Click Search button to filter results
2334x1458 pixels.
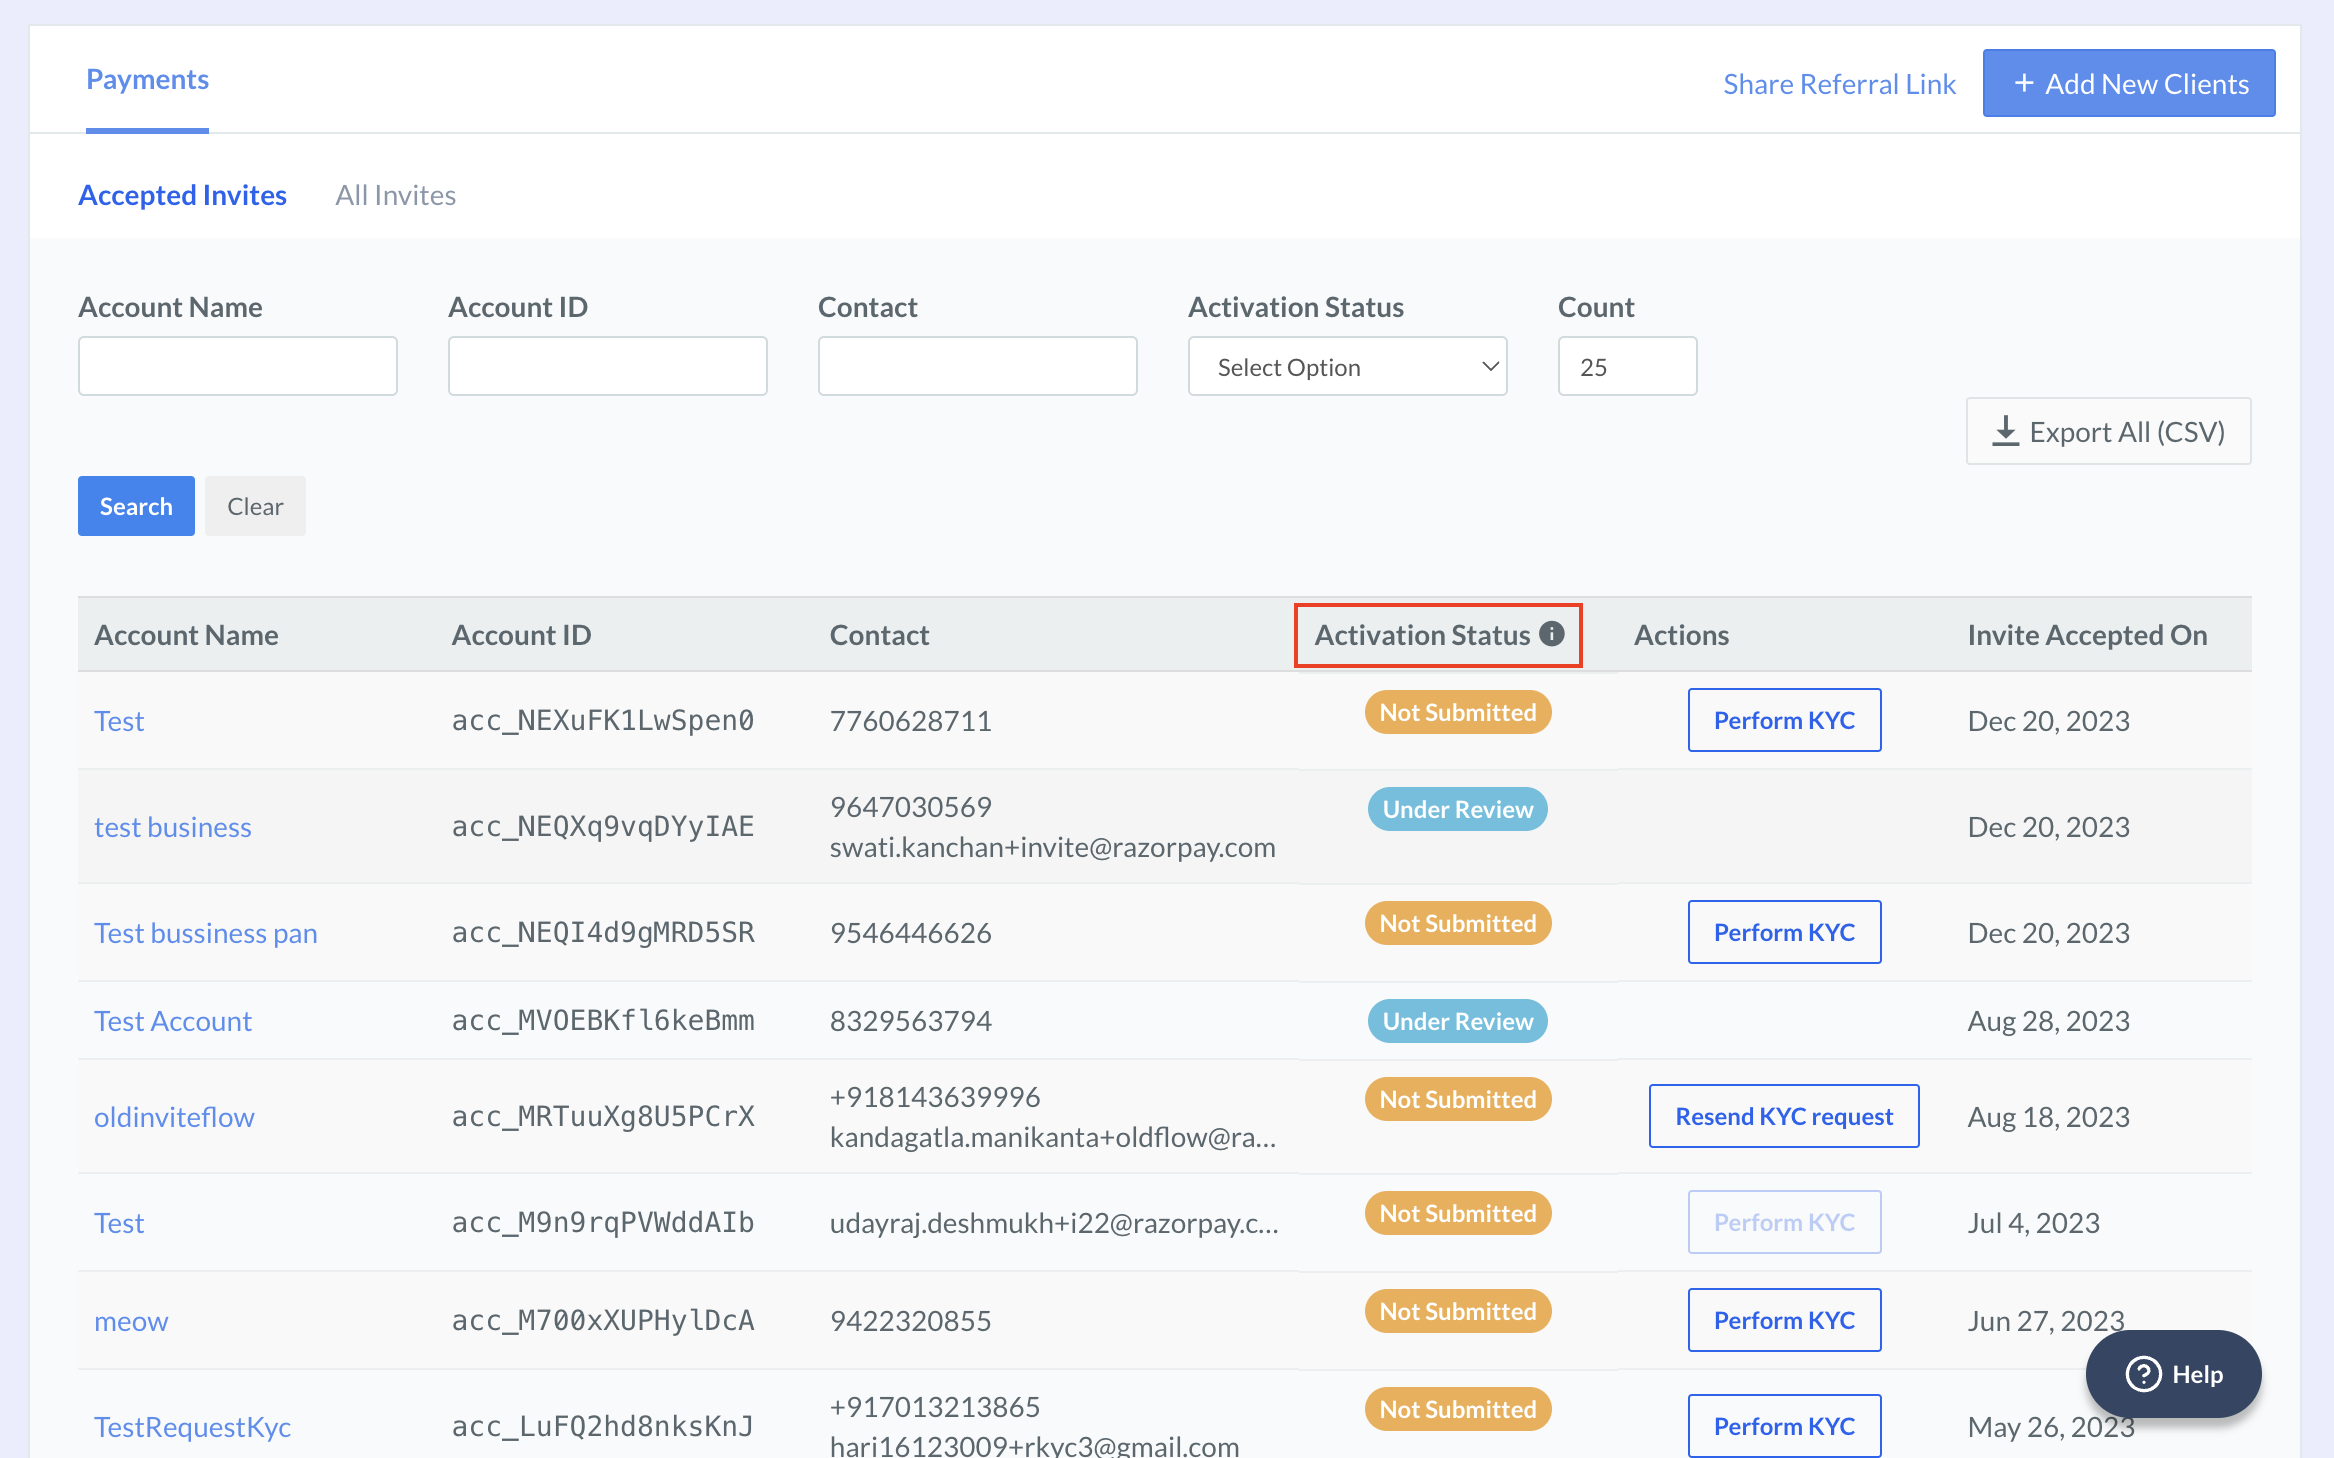pyautogui.click(x=134, y=504)
